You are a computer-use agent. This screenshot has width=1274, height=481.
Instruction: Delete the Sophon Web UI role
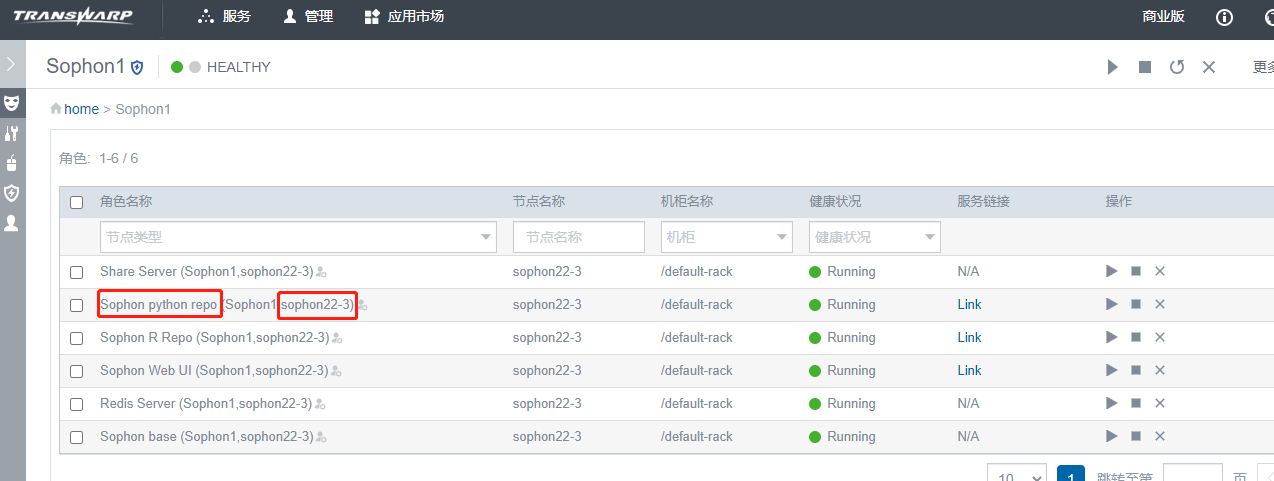1160,370
